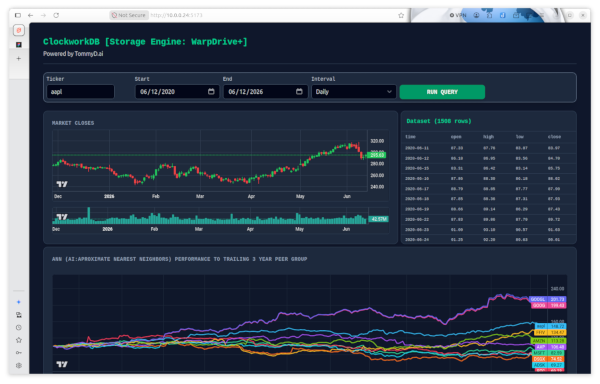Click the 'MARKET CLOSES' chart title
This screenshot has height=384, width=600.
pyautogui.click(x=73, y=123)
